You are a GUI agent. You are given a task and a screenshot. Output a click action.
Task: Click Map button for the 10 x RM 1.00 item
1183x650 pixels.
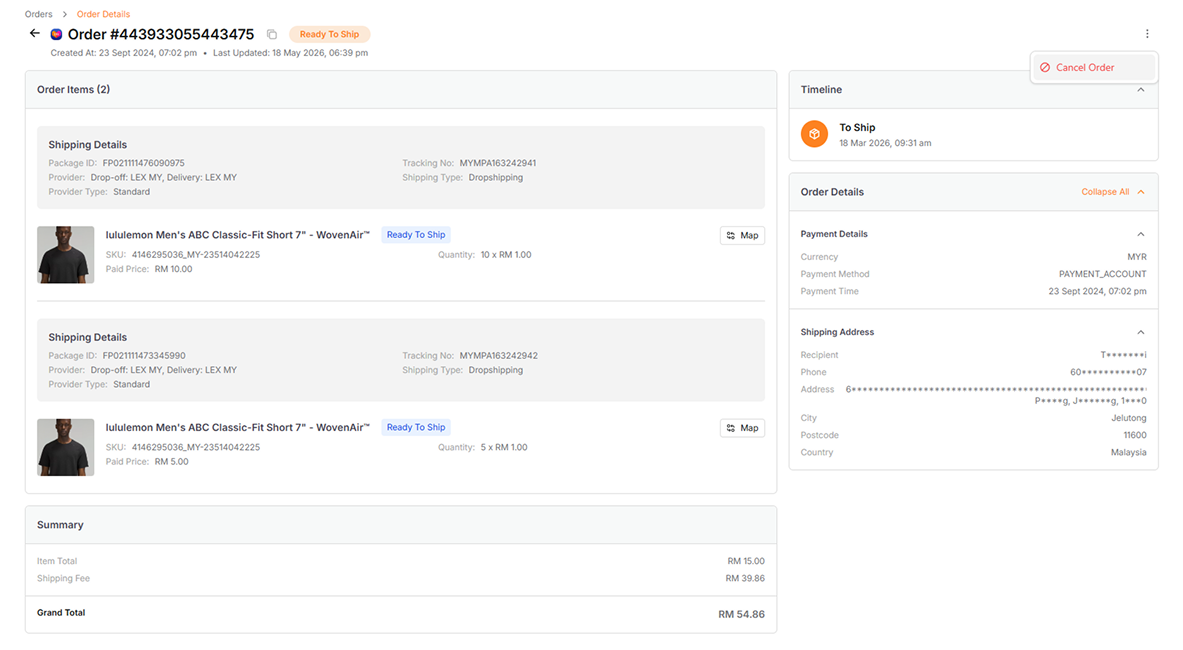742,235
